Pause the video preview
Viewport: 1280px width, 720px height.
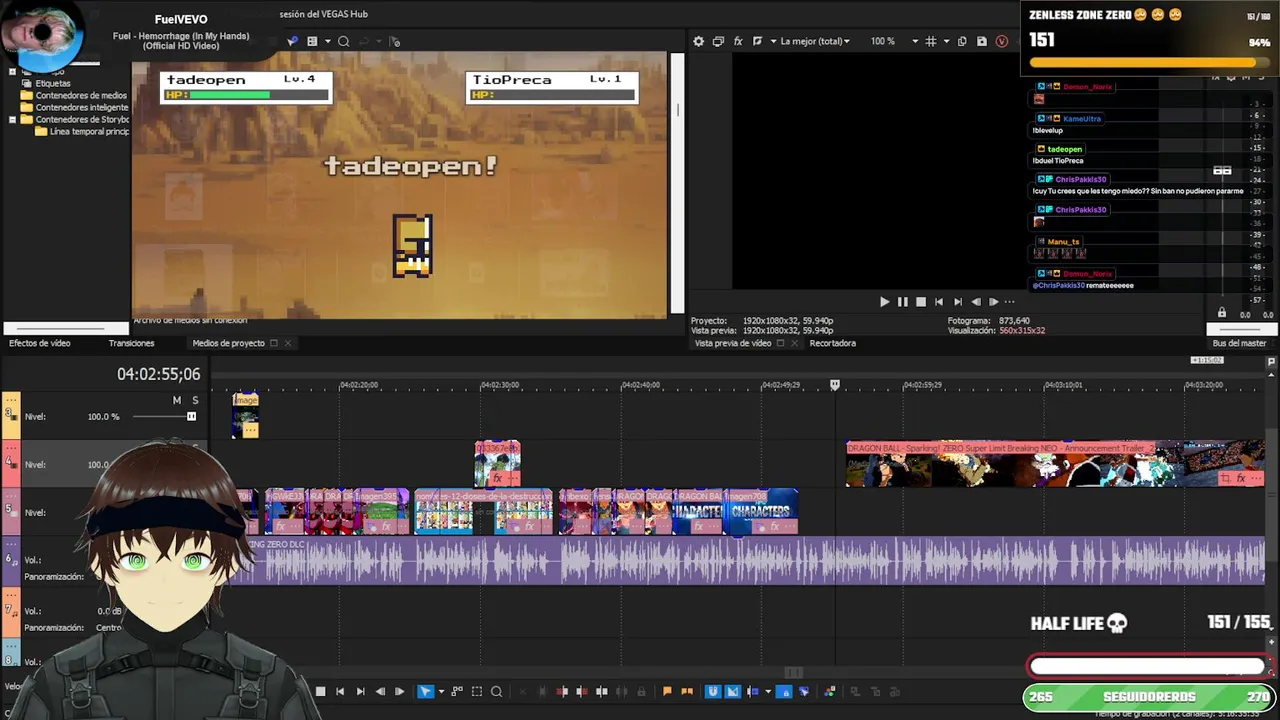pos(902,301)
